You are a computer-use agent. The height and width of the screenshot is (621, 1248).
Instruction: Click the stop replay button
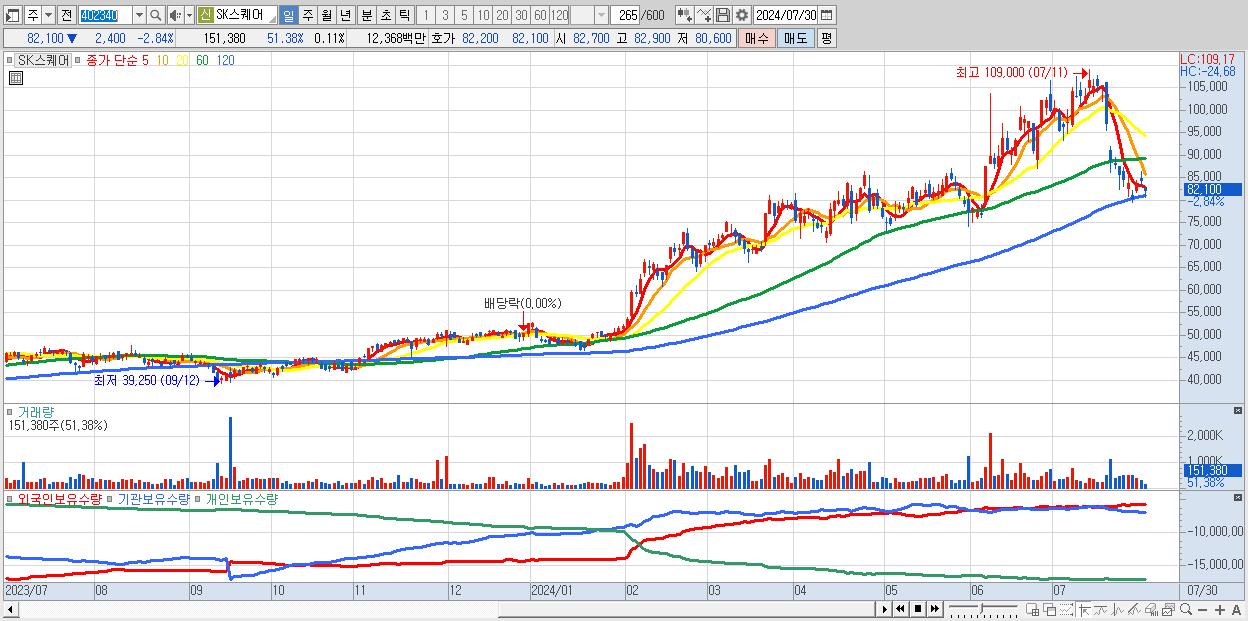[918, 609]
